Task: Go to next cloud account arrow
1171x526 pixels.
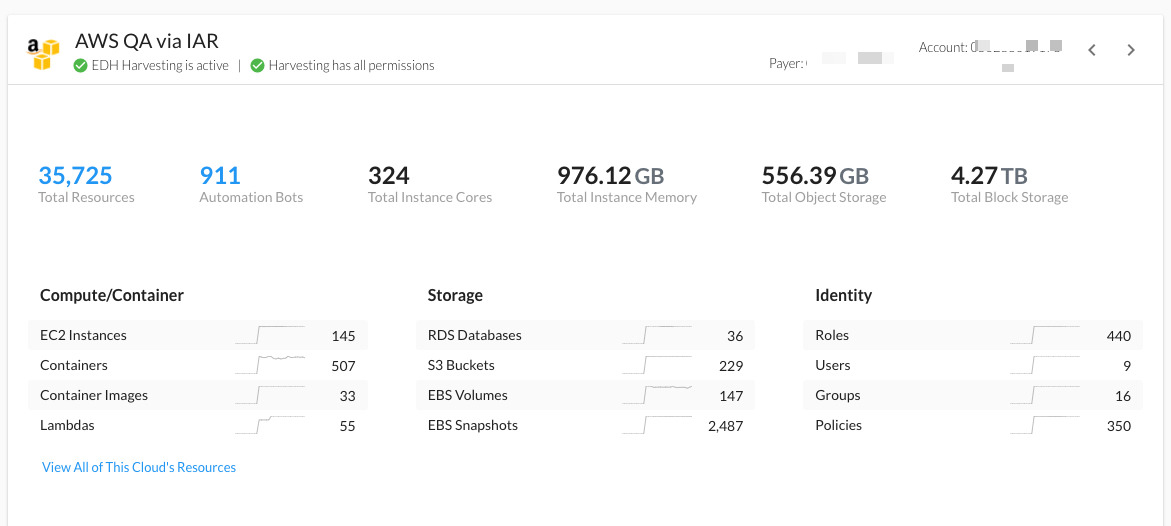Action: pos(1131,50)
